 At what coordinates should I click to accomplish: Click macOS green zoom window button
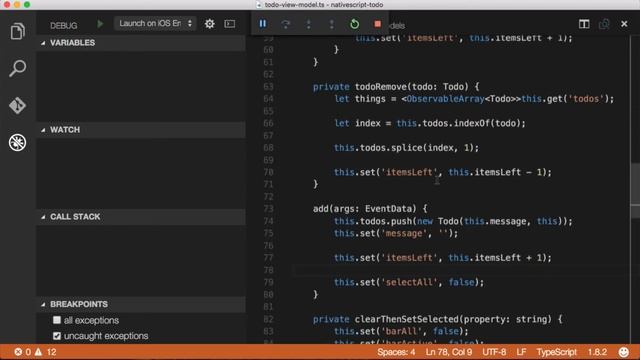point(27,4)
